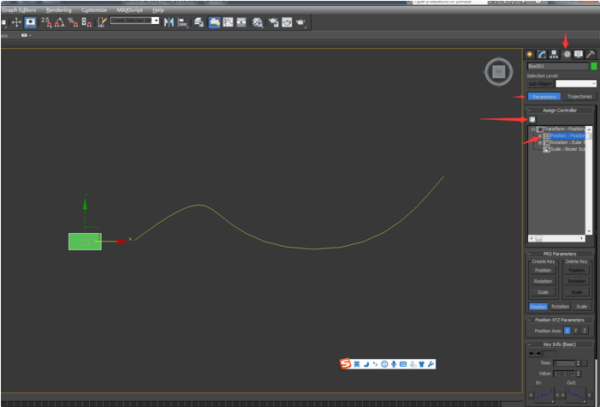Open the Help menu

tap(158, 10)
